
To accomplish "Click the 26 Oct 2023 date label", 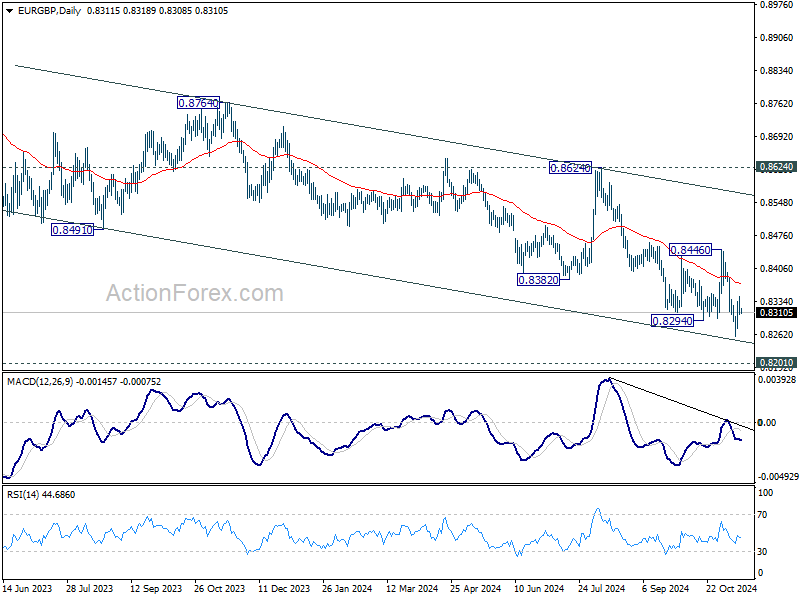I will (219, 588).
